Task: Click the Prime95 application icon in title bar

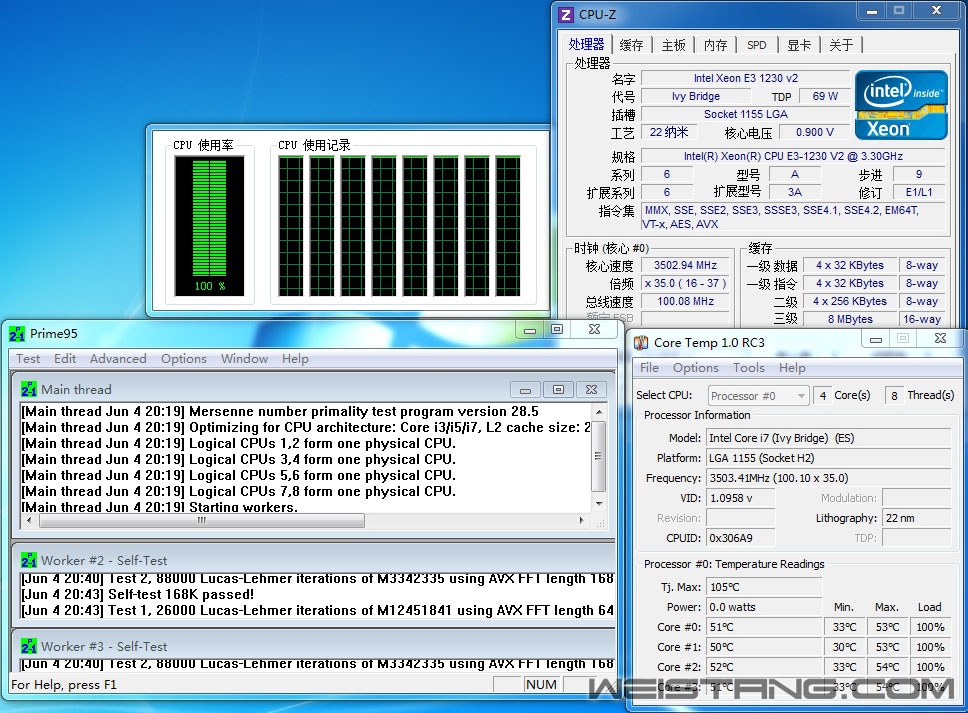Action: click(17, 334)
